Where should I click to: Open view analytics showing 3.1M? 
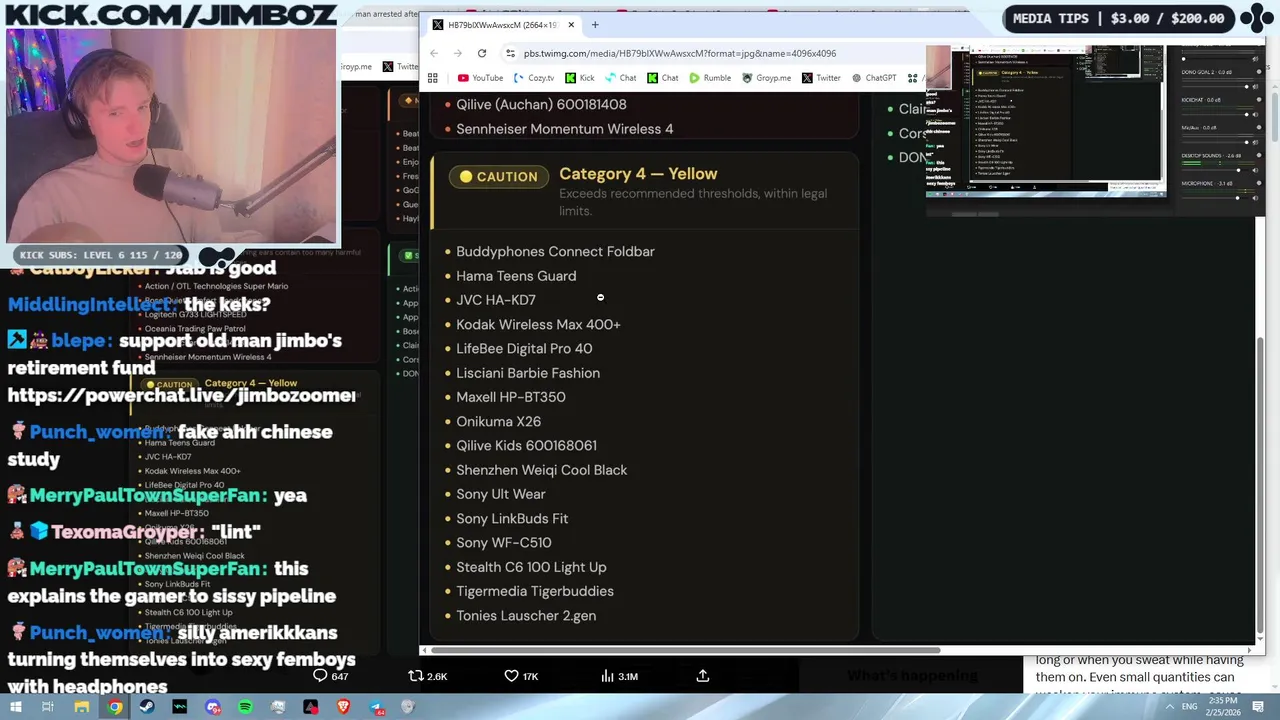pos(607,676)
